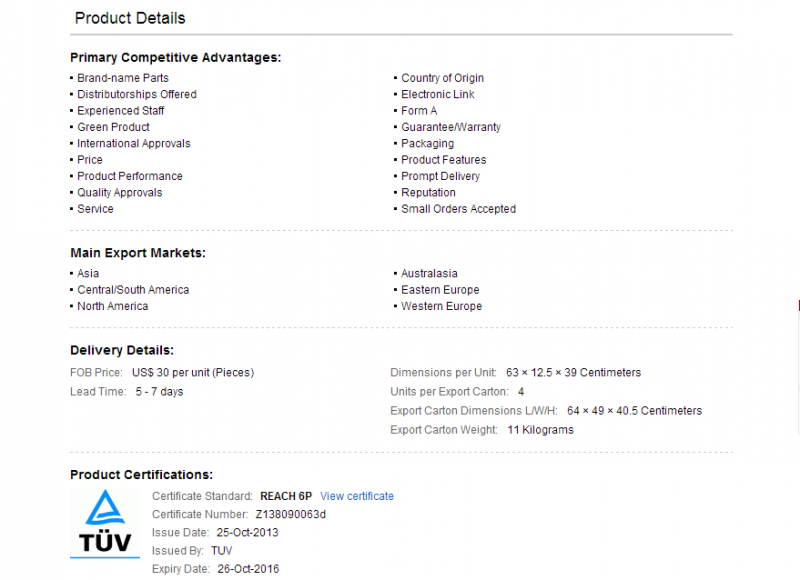This screenshot has height=580, width=800.
Task: Select the Brand-name Parts advantage item
Action: [x=122, y=78]
